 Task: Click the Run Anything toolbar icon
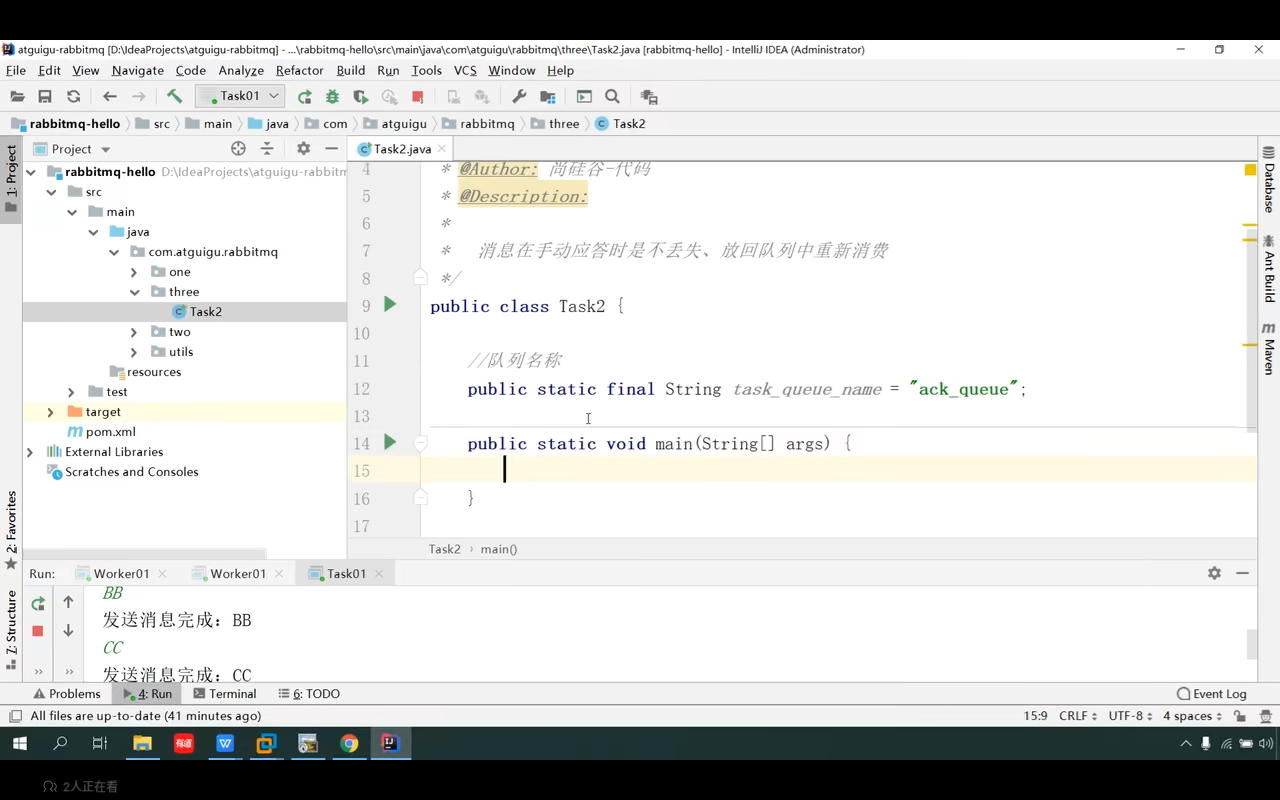[584, 97]
